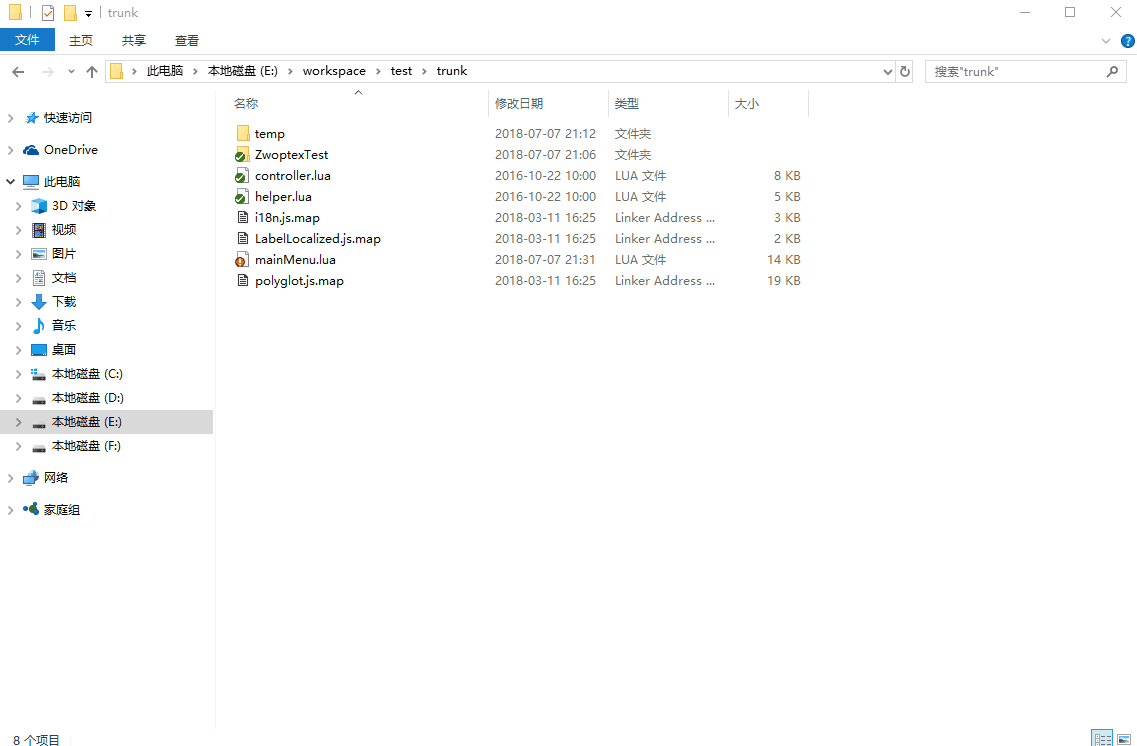Image resolution: width=1137 pixels, height=746 pixels.
Task: Click workspace in the breadcrumb path
Action: pyautogui.click(x=334, y=71)
